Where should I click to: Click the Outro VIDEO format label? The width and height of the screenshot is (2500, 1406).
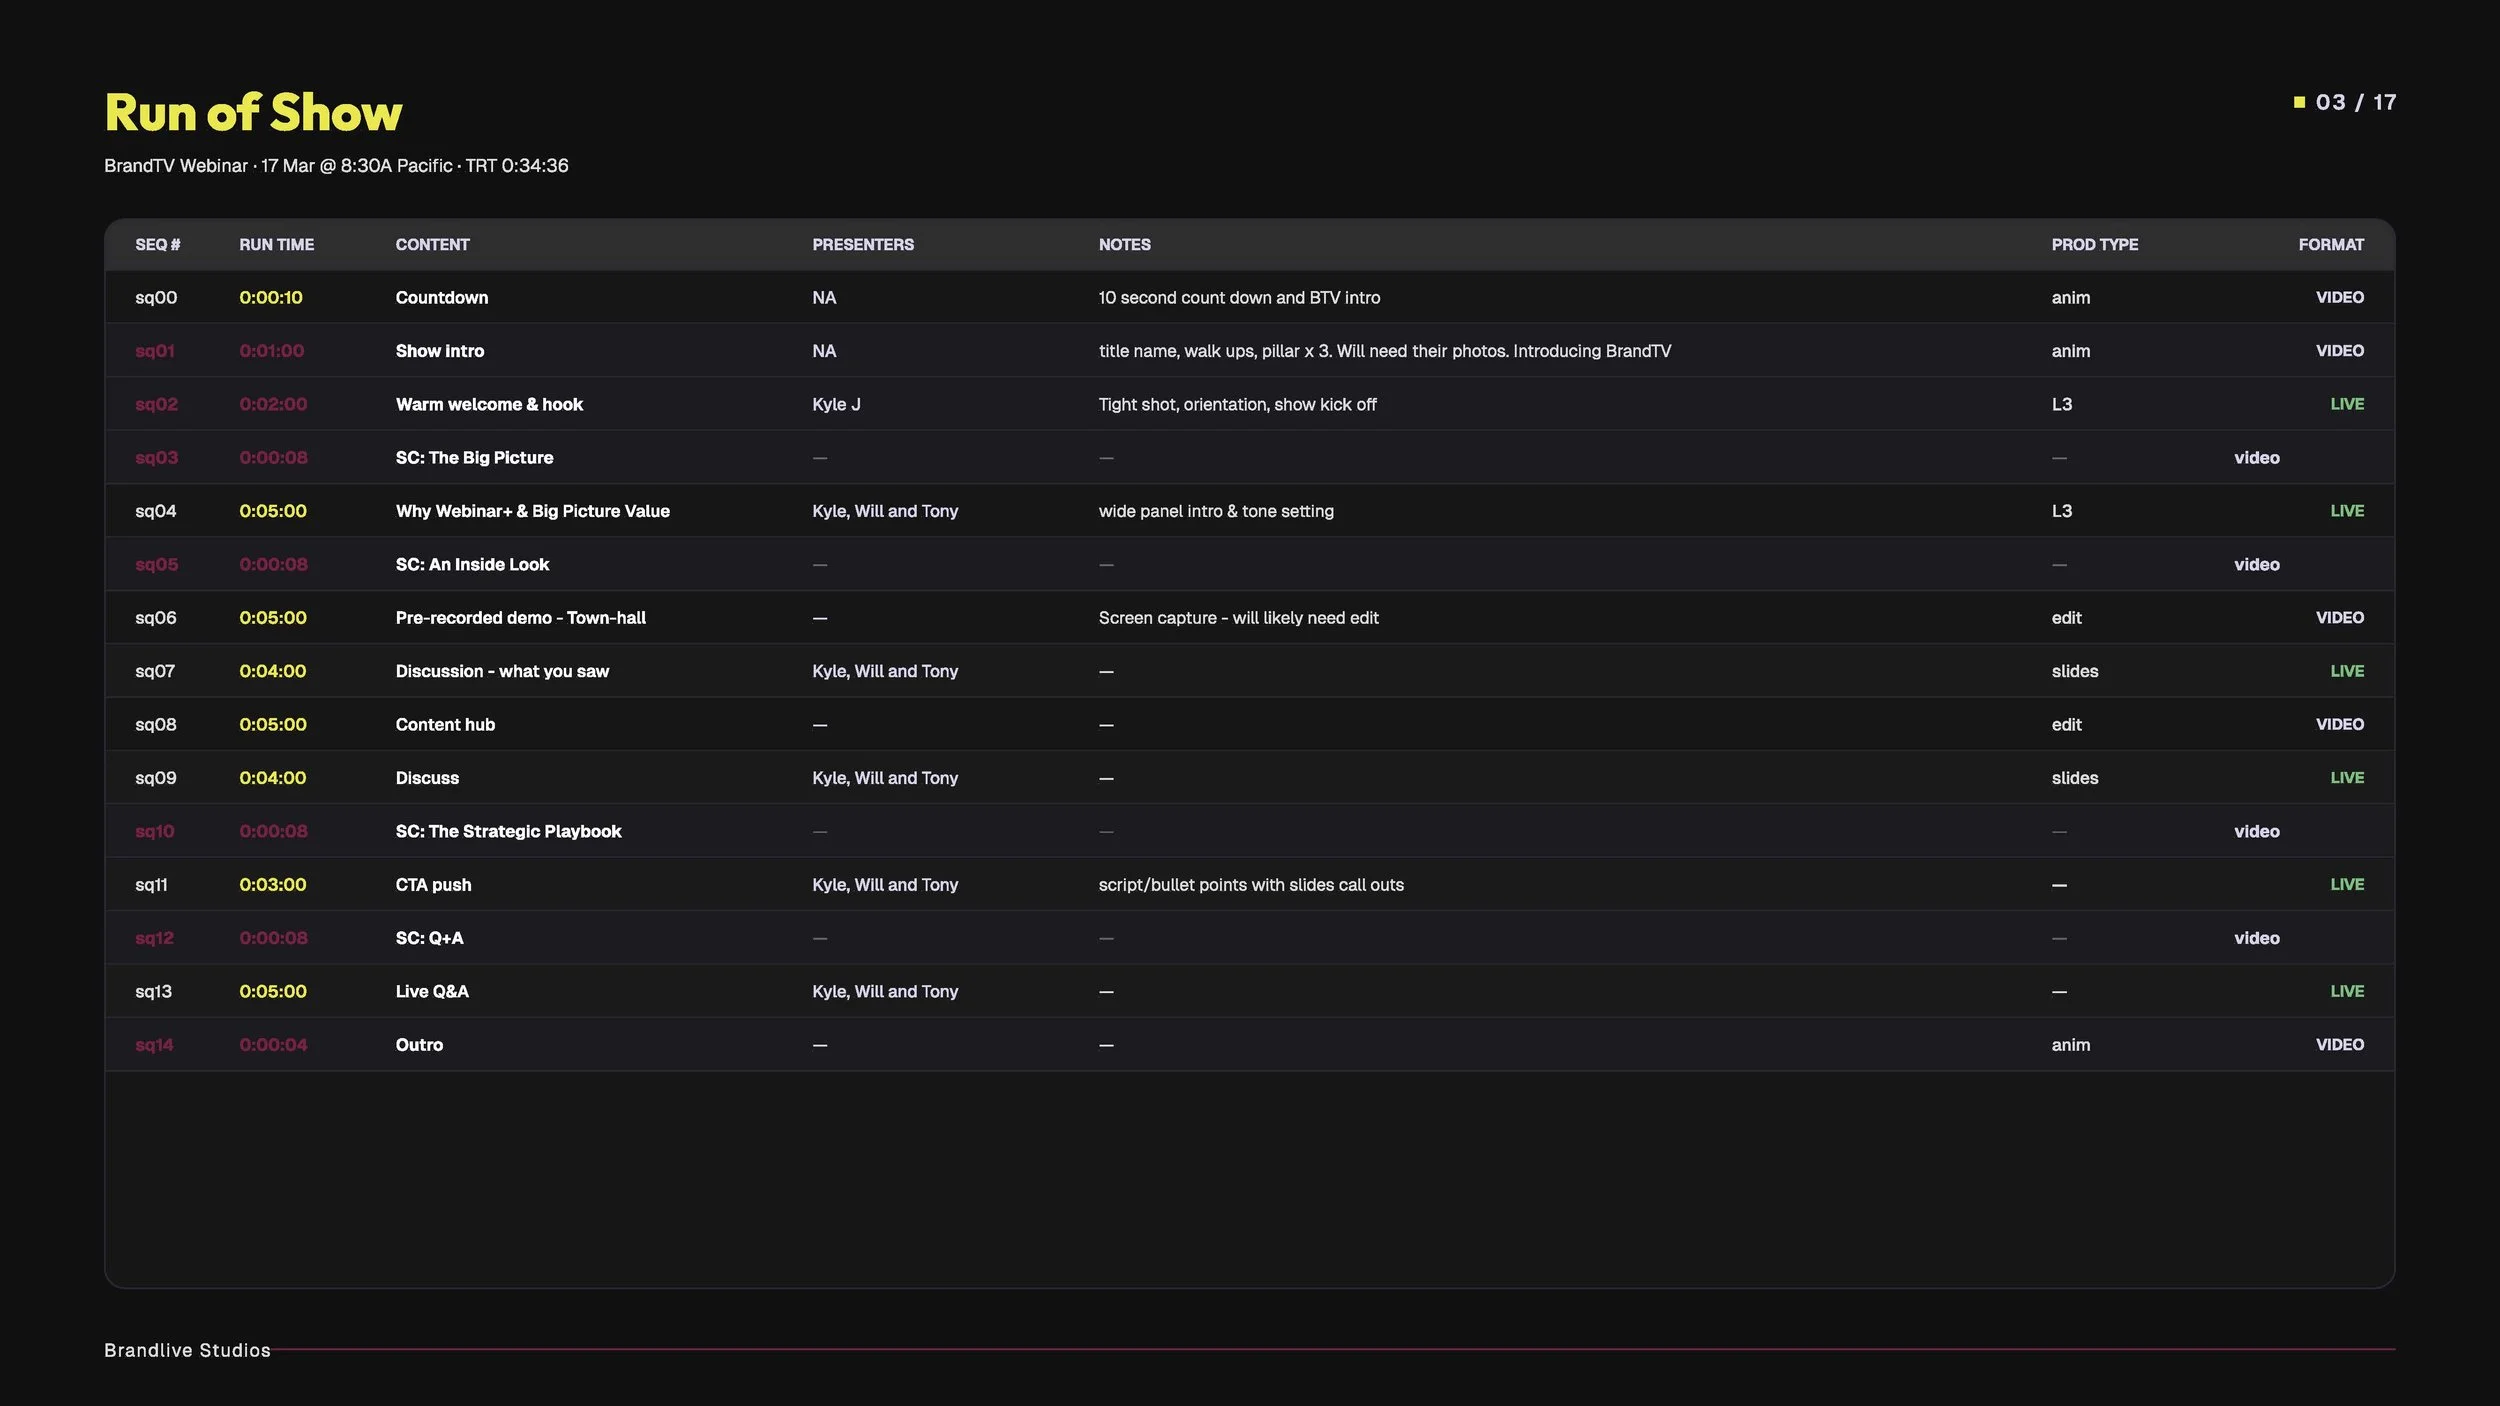[x=2340, y=1045]
